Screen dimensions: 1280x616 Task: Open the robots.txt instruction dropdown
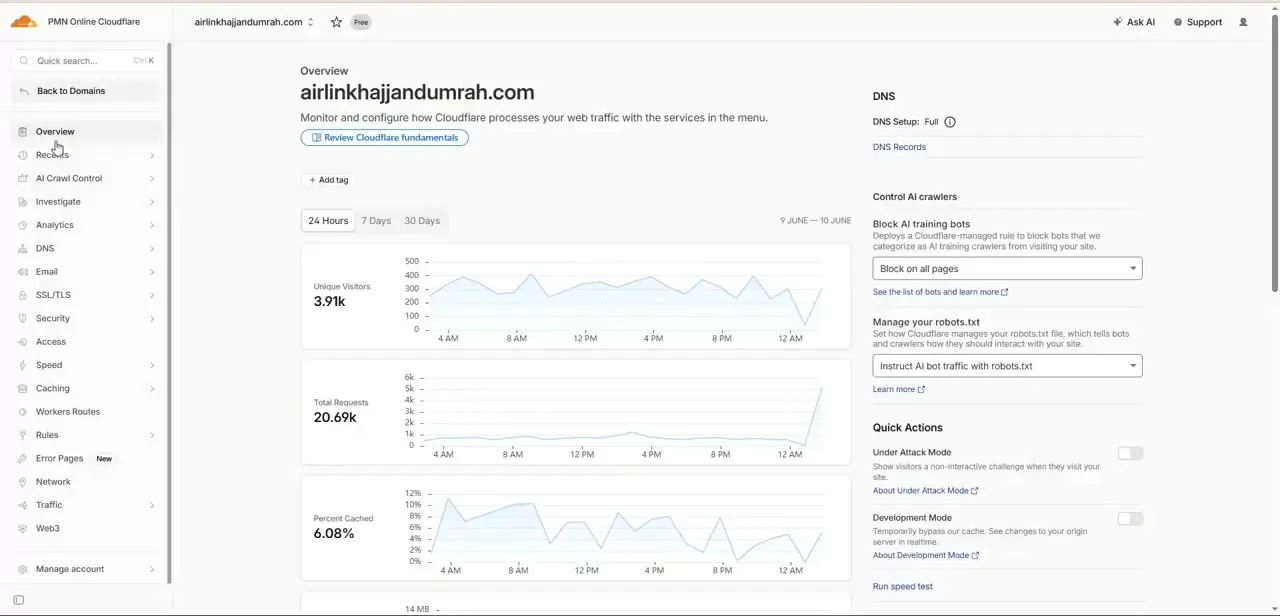pyautogui.click(x=1007, y=366)
